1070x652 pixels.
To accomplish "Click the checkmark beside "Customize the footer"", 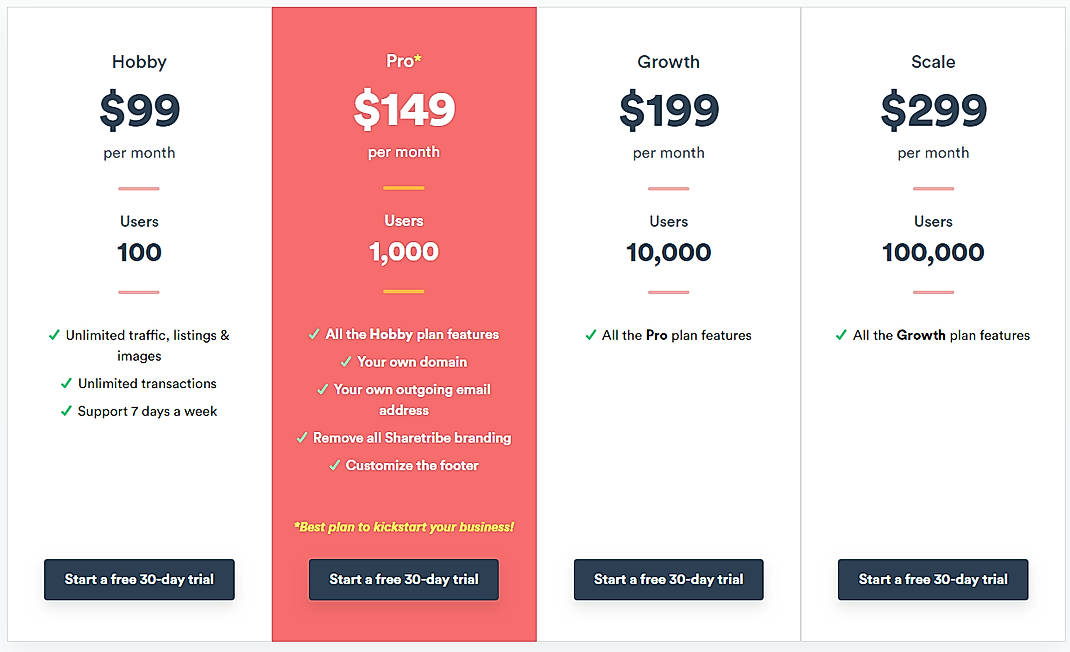I will [337, 465].
